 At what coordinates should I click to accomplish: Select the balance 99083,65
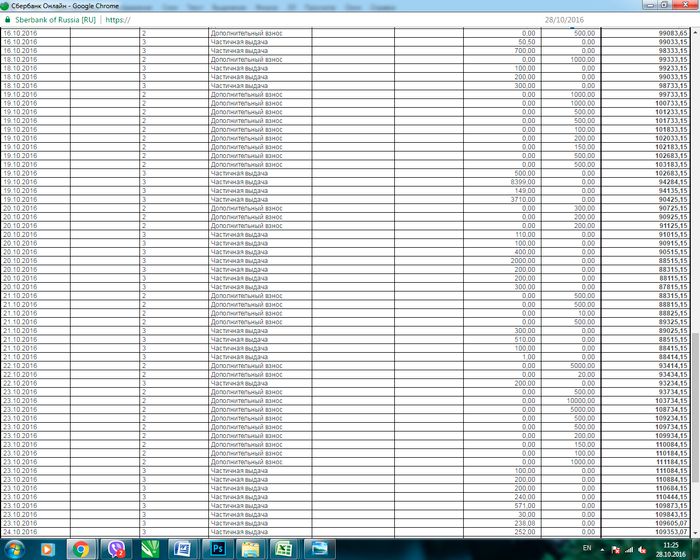tap(673, 33)
